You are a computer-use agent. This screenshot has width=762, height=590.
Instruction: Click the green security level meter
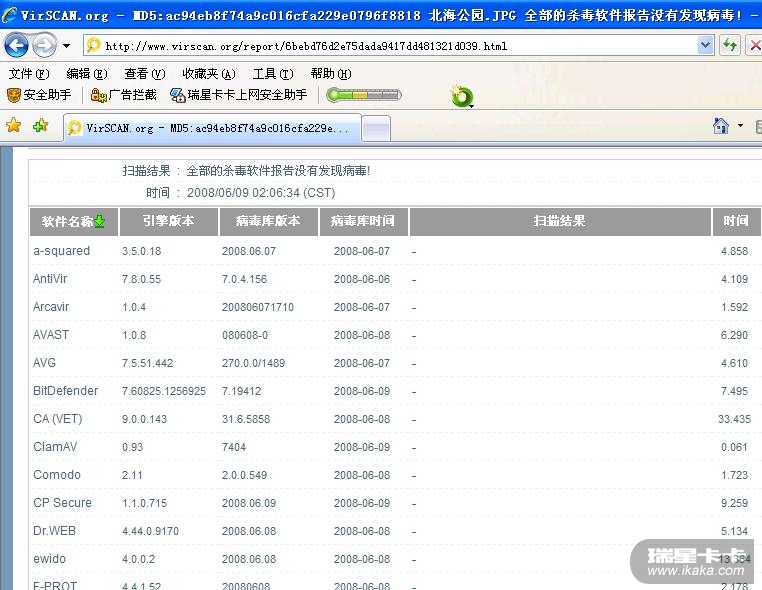[x=364, y=95]
